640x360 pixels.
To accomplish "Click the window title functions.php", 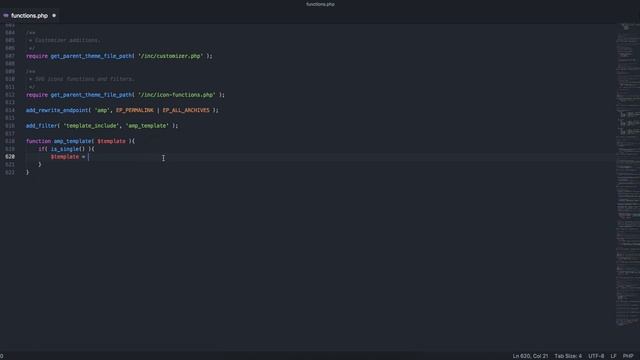I will pos(320,4).
